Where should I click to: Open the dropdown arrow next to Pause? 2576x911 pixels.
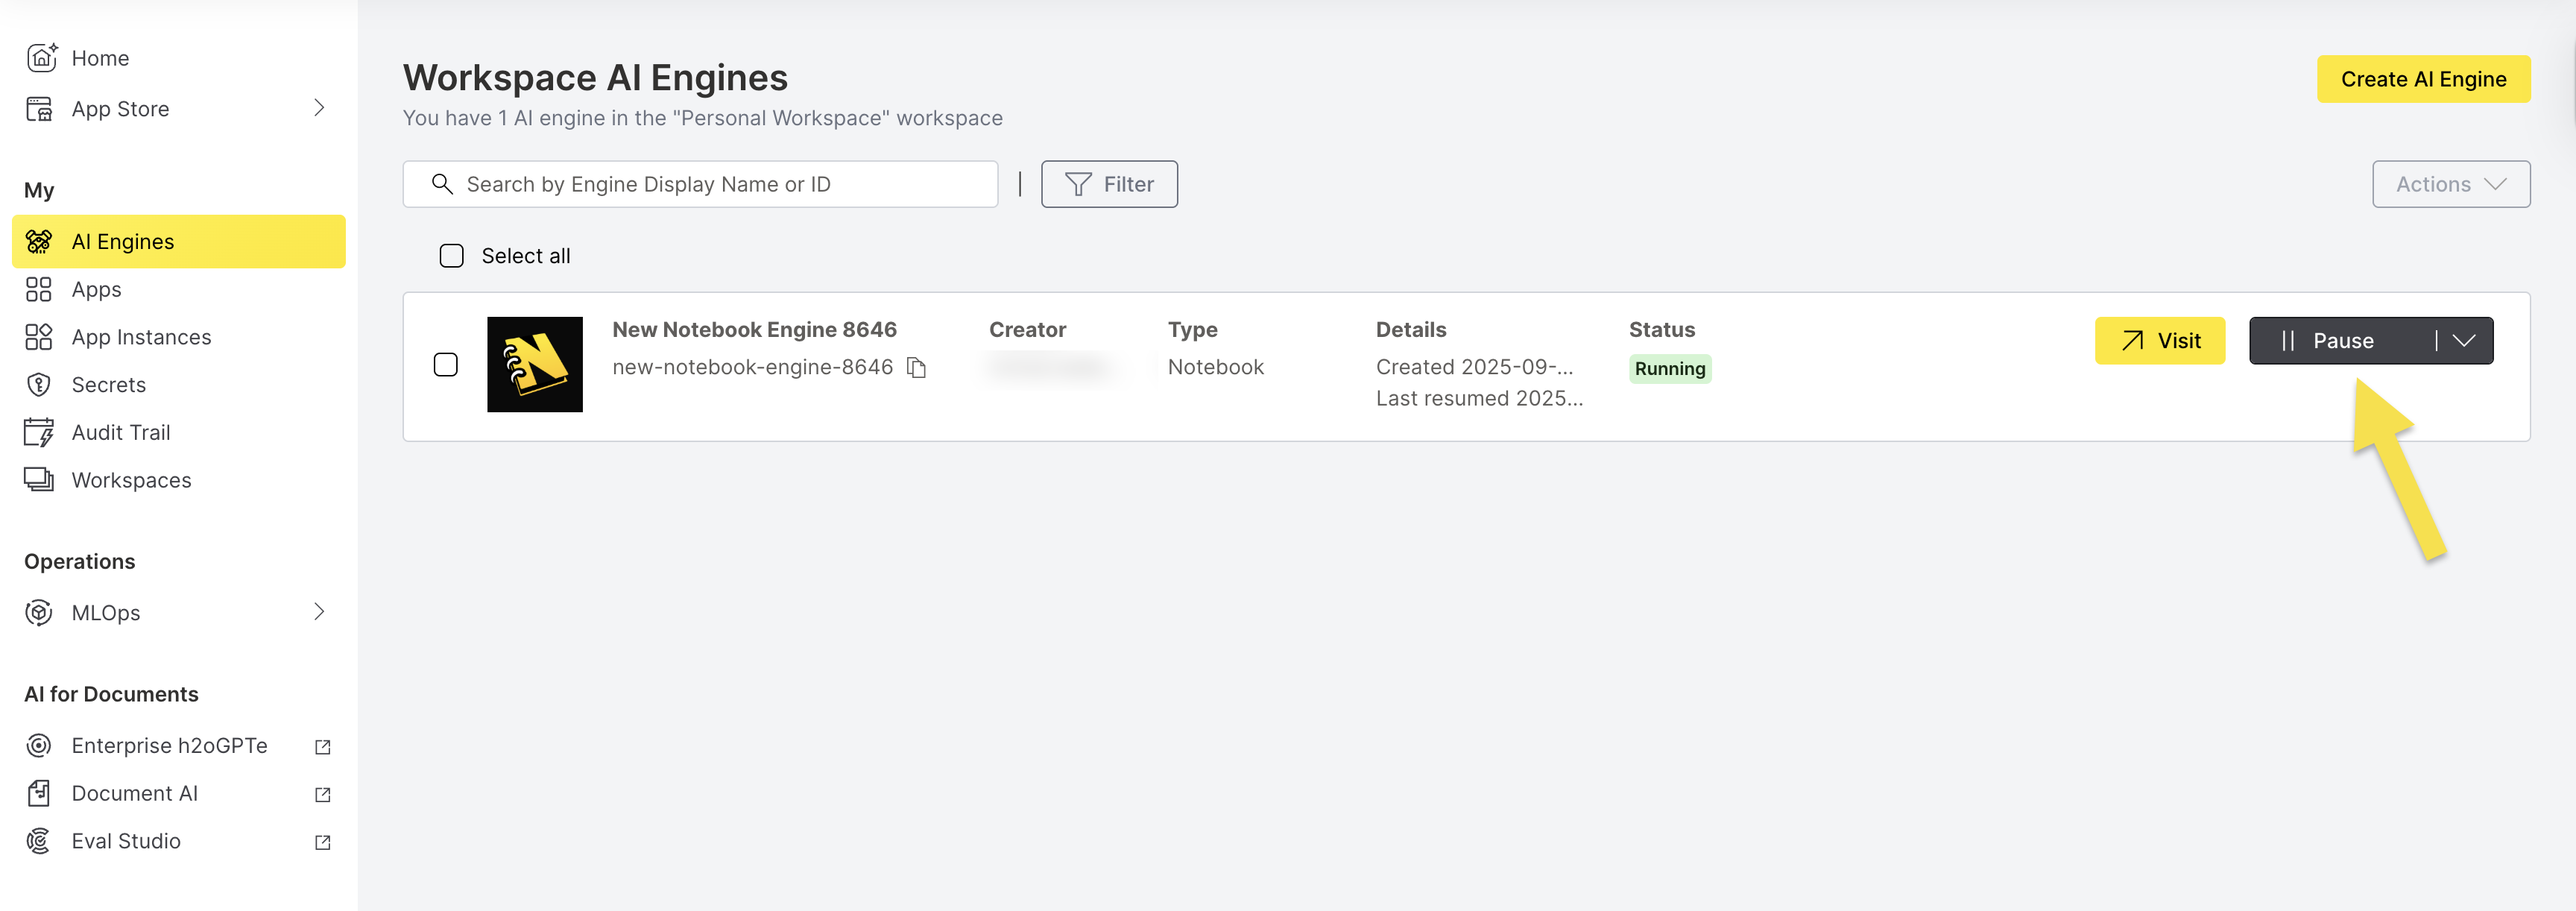(2464, 341)
